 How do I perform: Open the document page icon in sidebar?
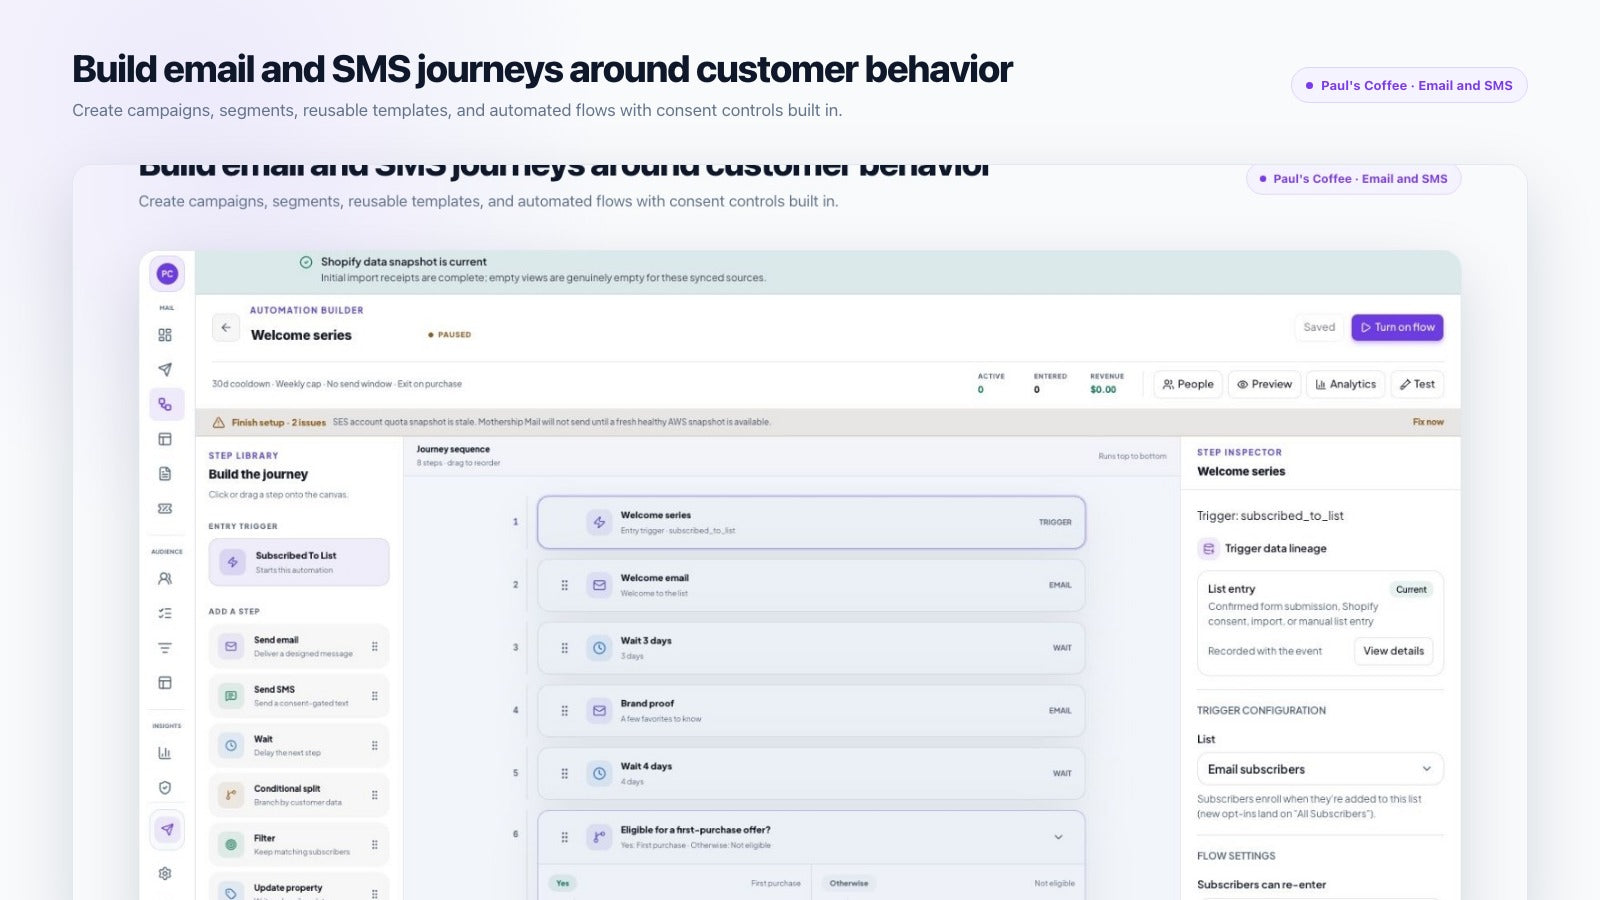pos(165,474)
